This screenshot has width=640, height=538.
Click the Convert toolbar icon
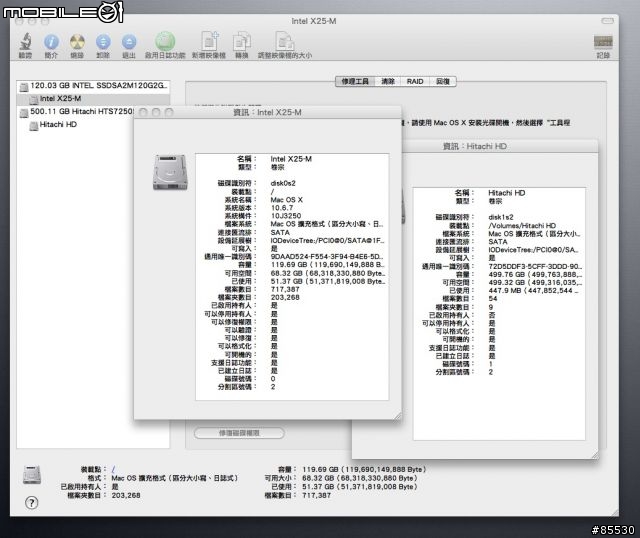[242, 41]
